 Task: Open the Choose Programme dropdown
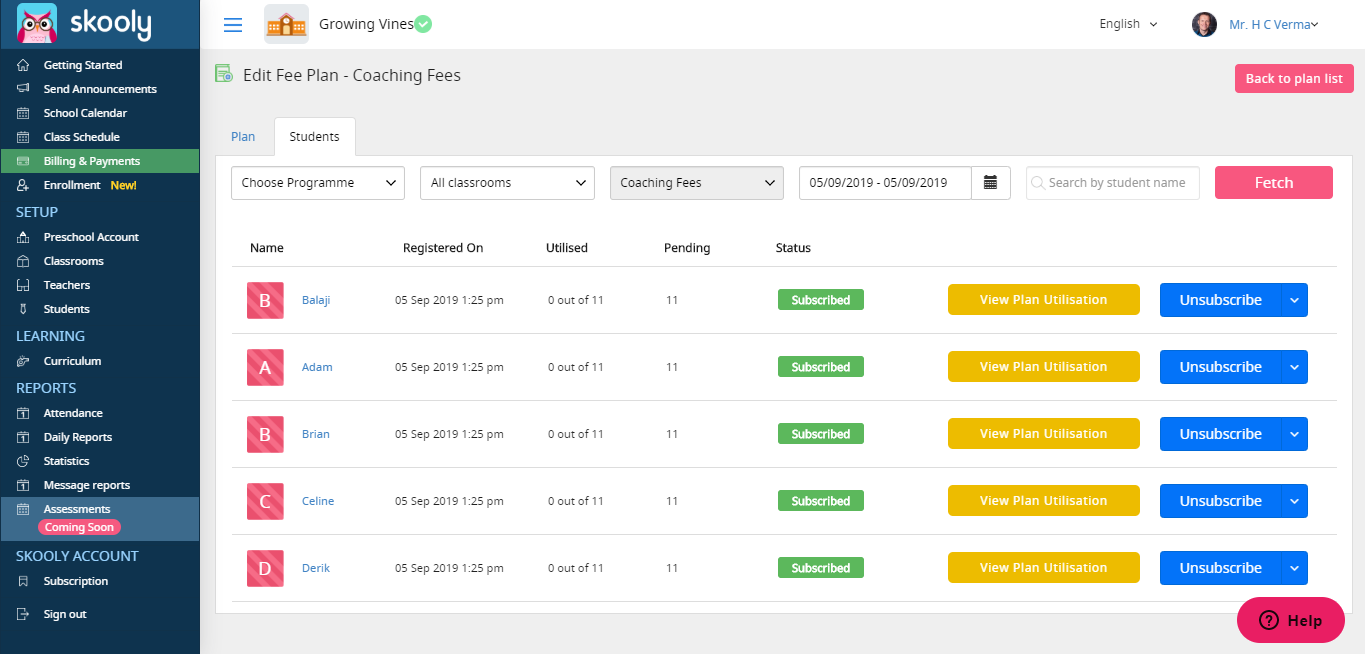[318, 183]
